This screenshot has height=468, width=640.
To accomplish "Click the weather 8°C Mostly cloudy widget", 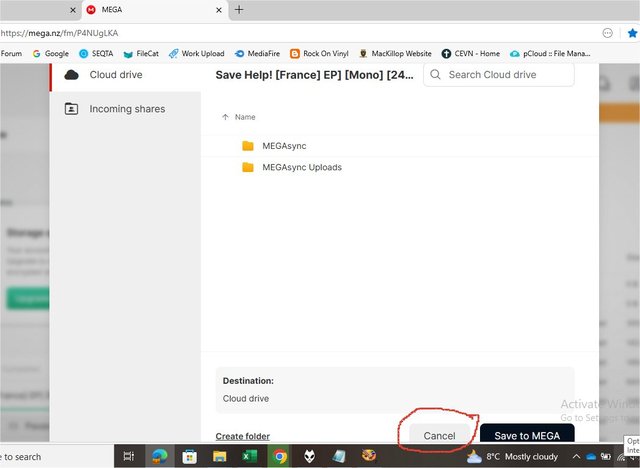I will click(x=512, y=457).
